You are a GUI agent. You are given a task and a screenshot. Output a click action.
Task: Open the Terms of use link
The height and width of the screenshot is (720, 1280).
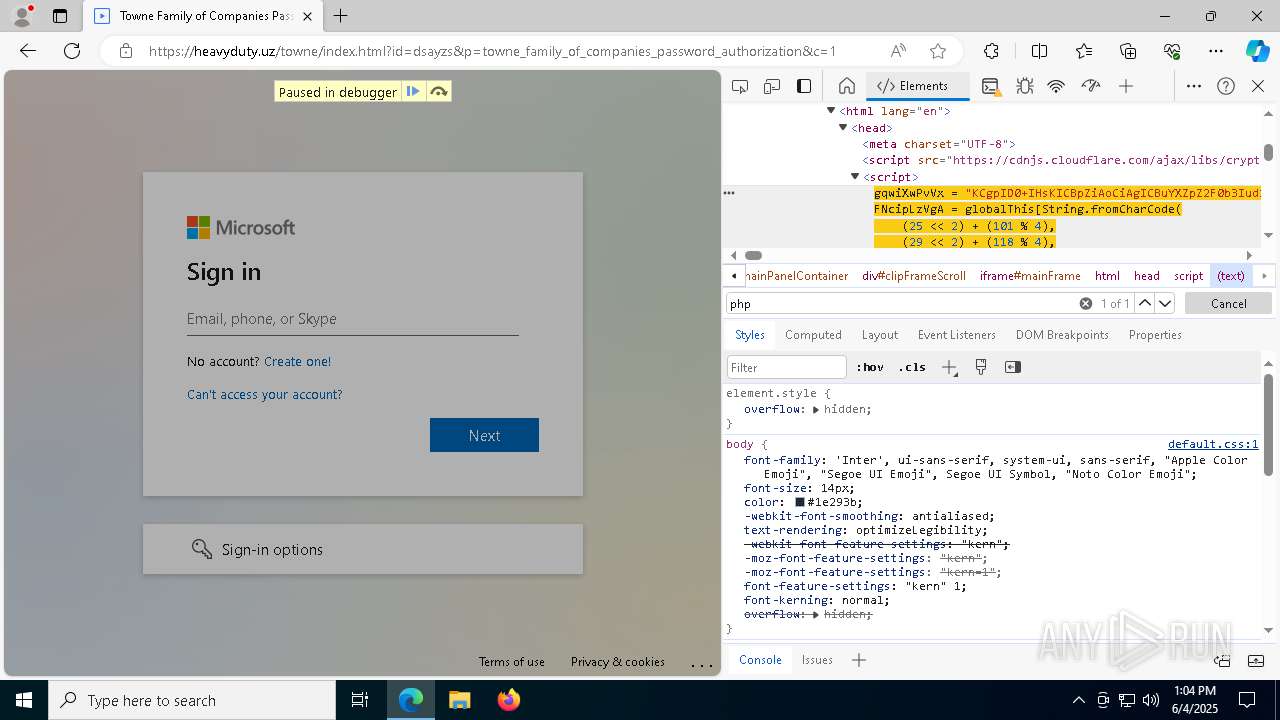(x=511, y=662)
